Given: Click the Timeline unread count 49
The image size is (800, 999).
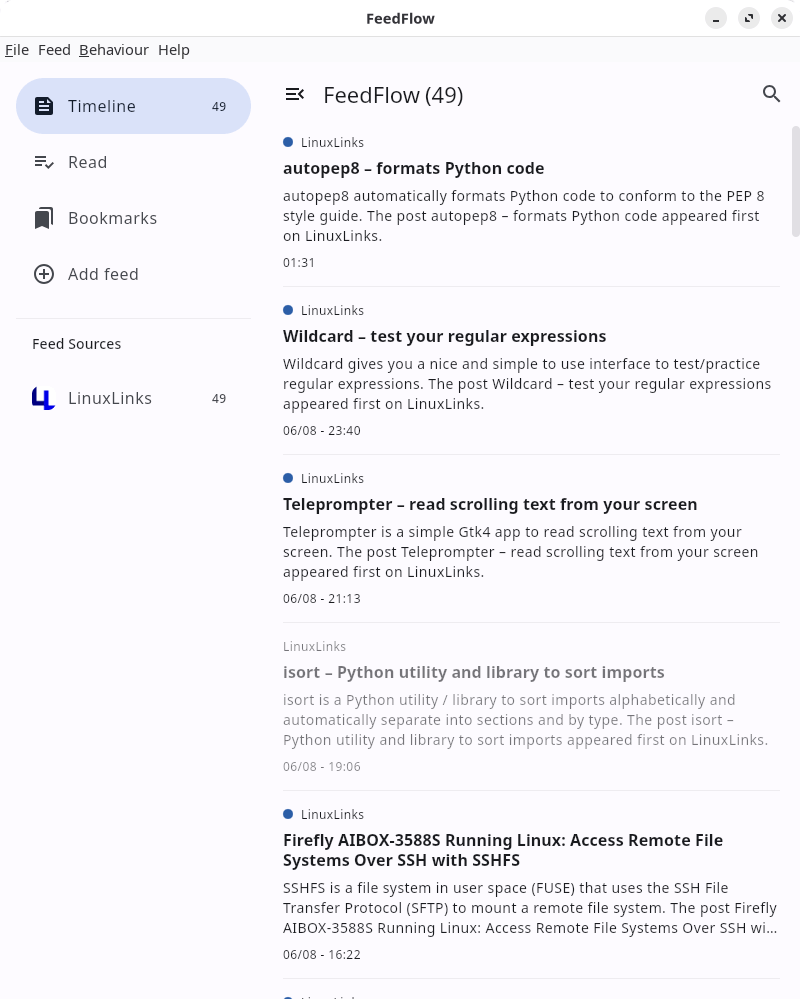Looking at the screenshot, I should pyautogui.click(x=218, y=106).
